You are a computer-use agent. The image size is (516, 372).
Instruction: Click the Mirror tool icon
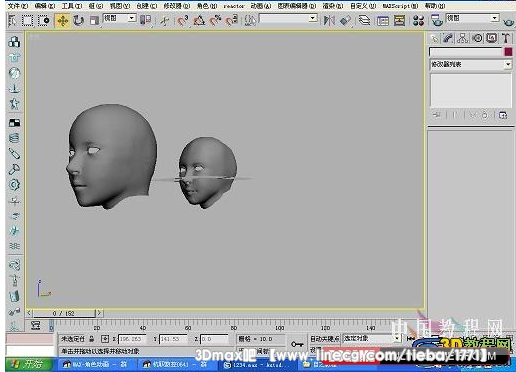pyautogui.click(x=329, y=20)
